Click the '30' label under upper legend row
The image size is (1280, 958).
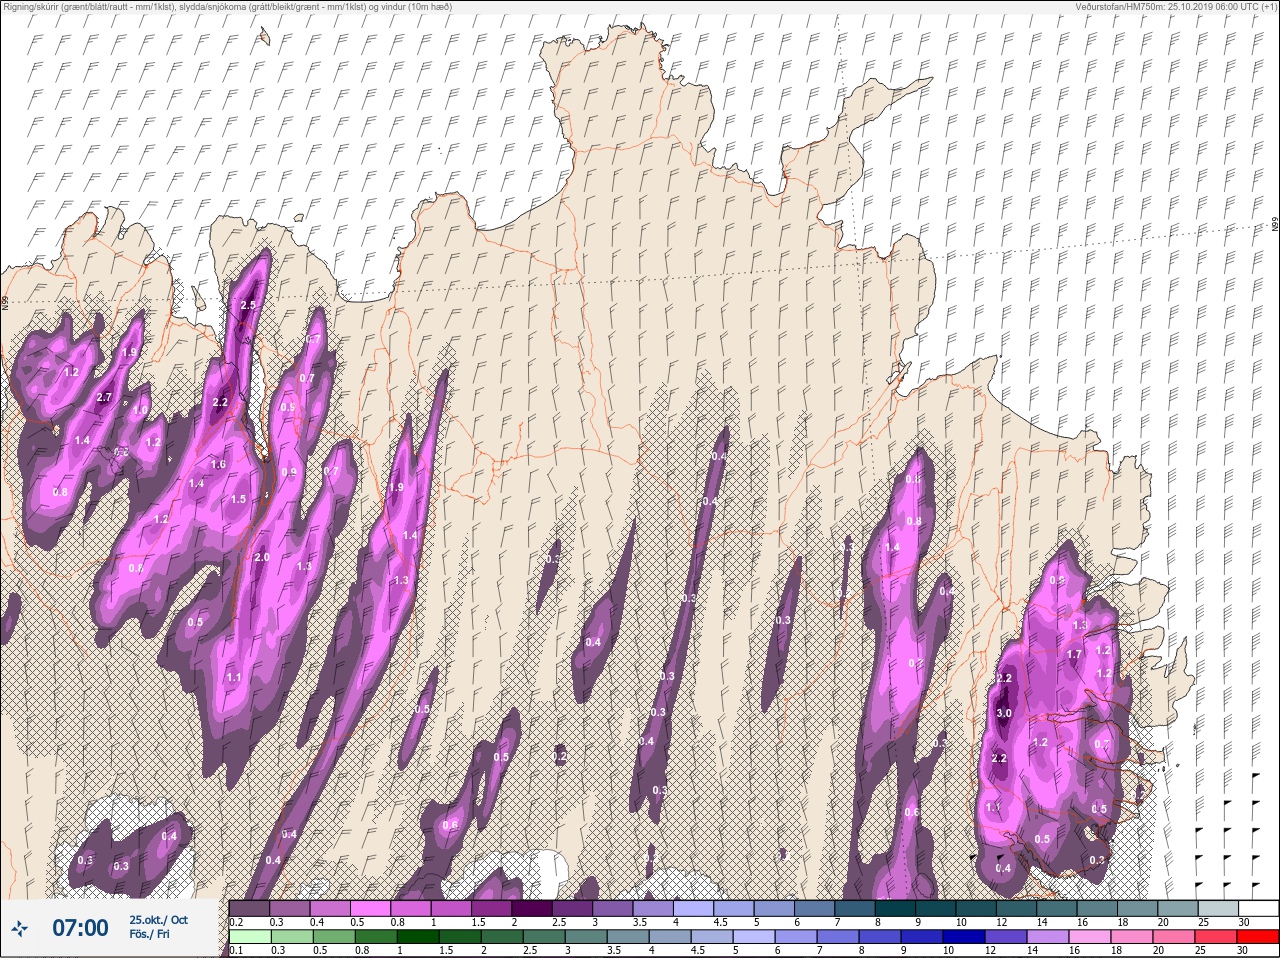click(x=1243, y=922)
